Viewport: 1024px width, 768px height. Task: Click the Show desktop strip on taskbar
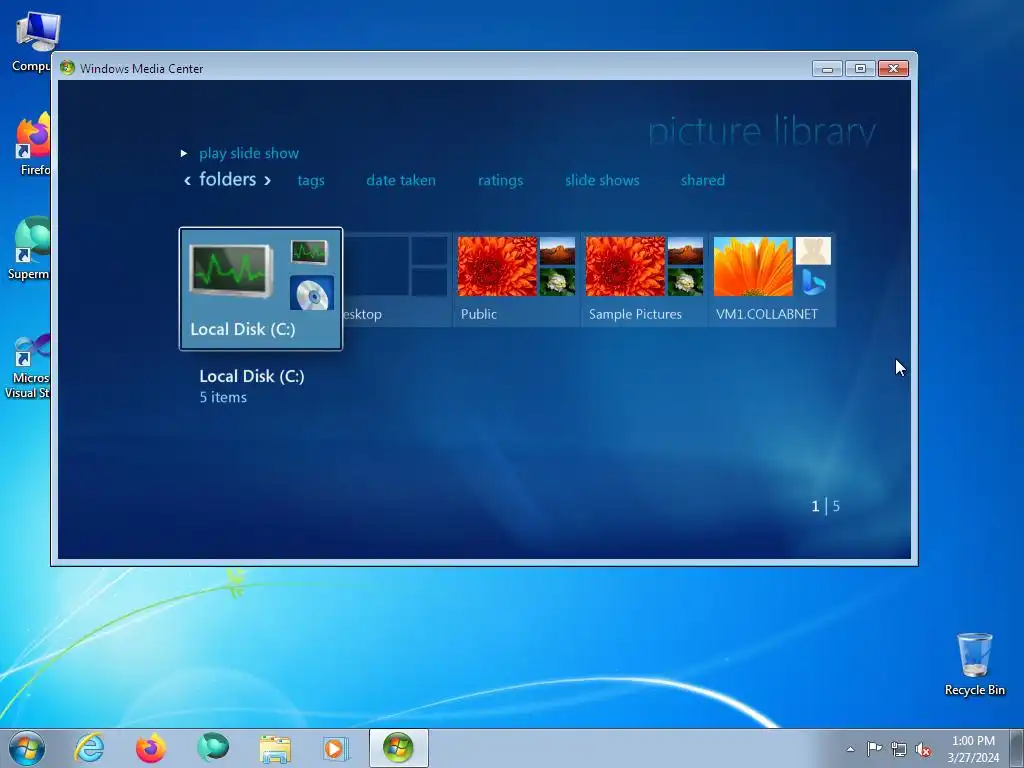pos(1016,748)
